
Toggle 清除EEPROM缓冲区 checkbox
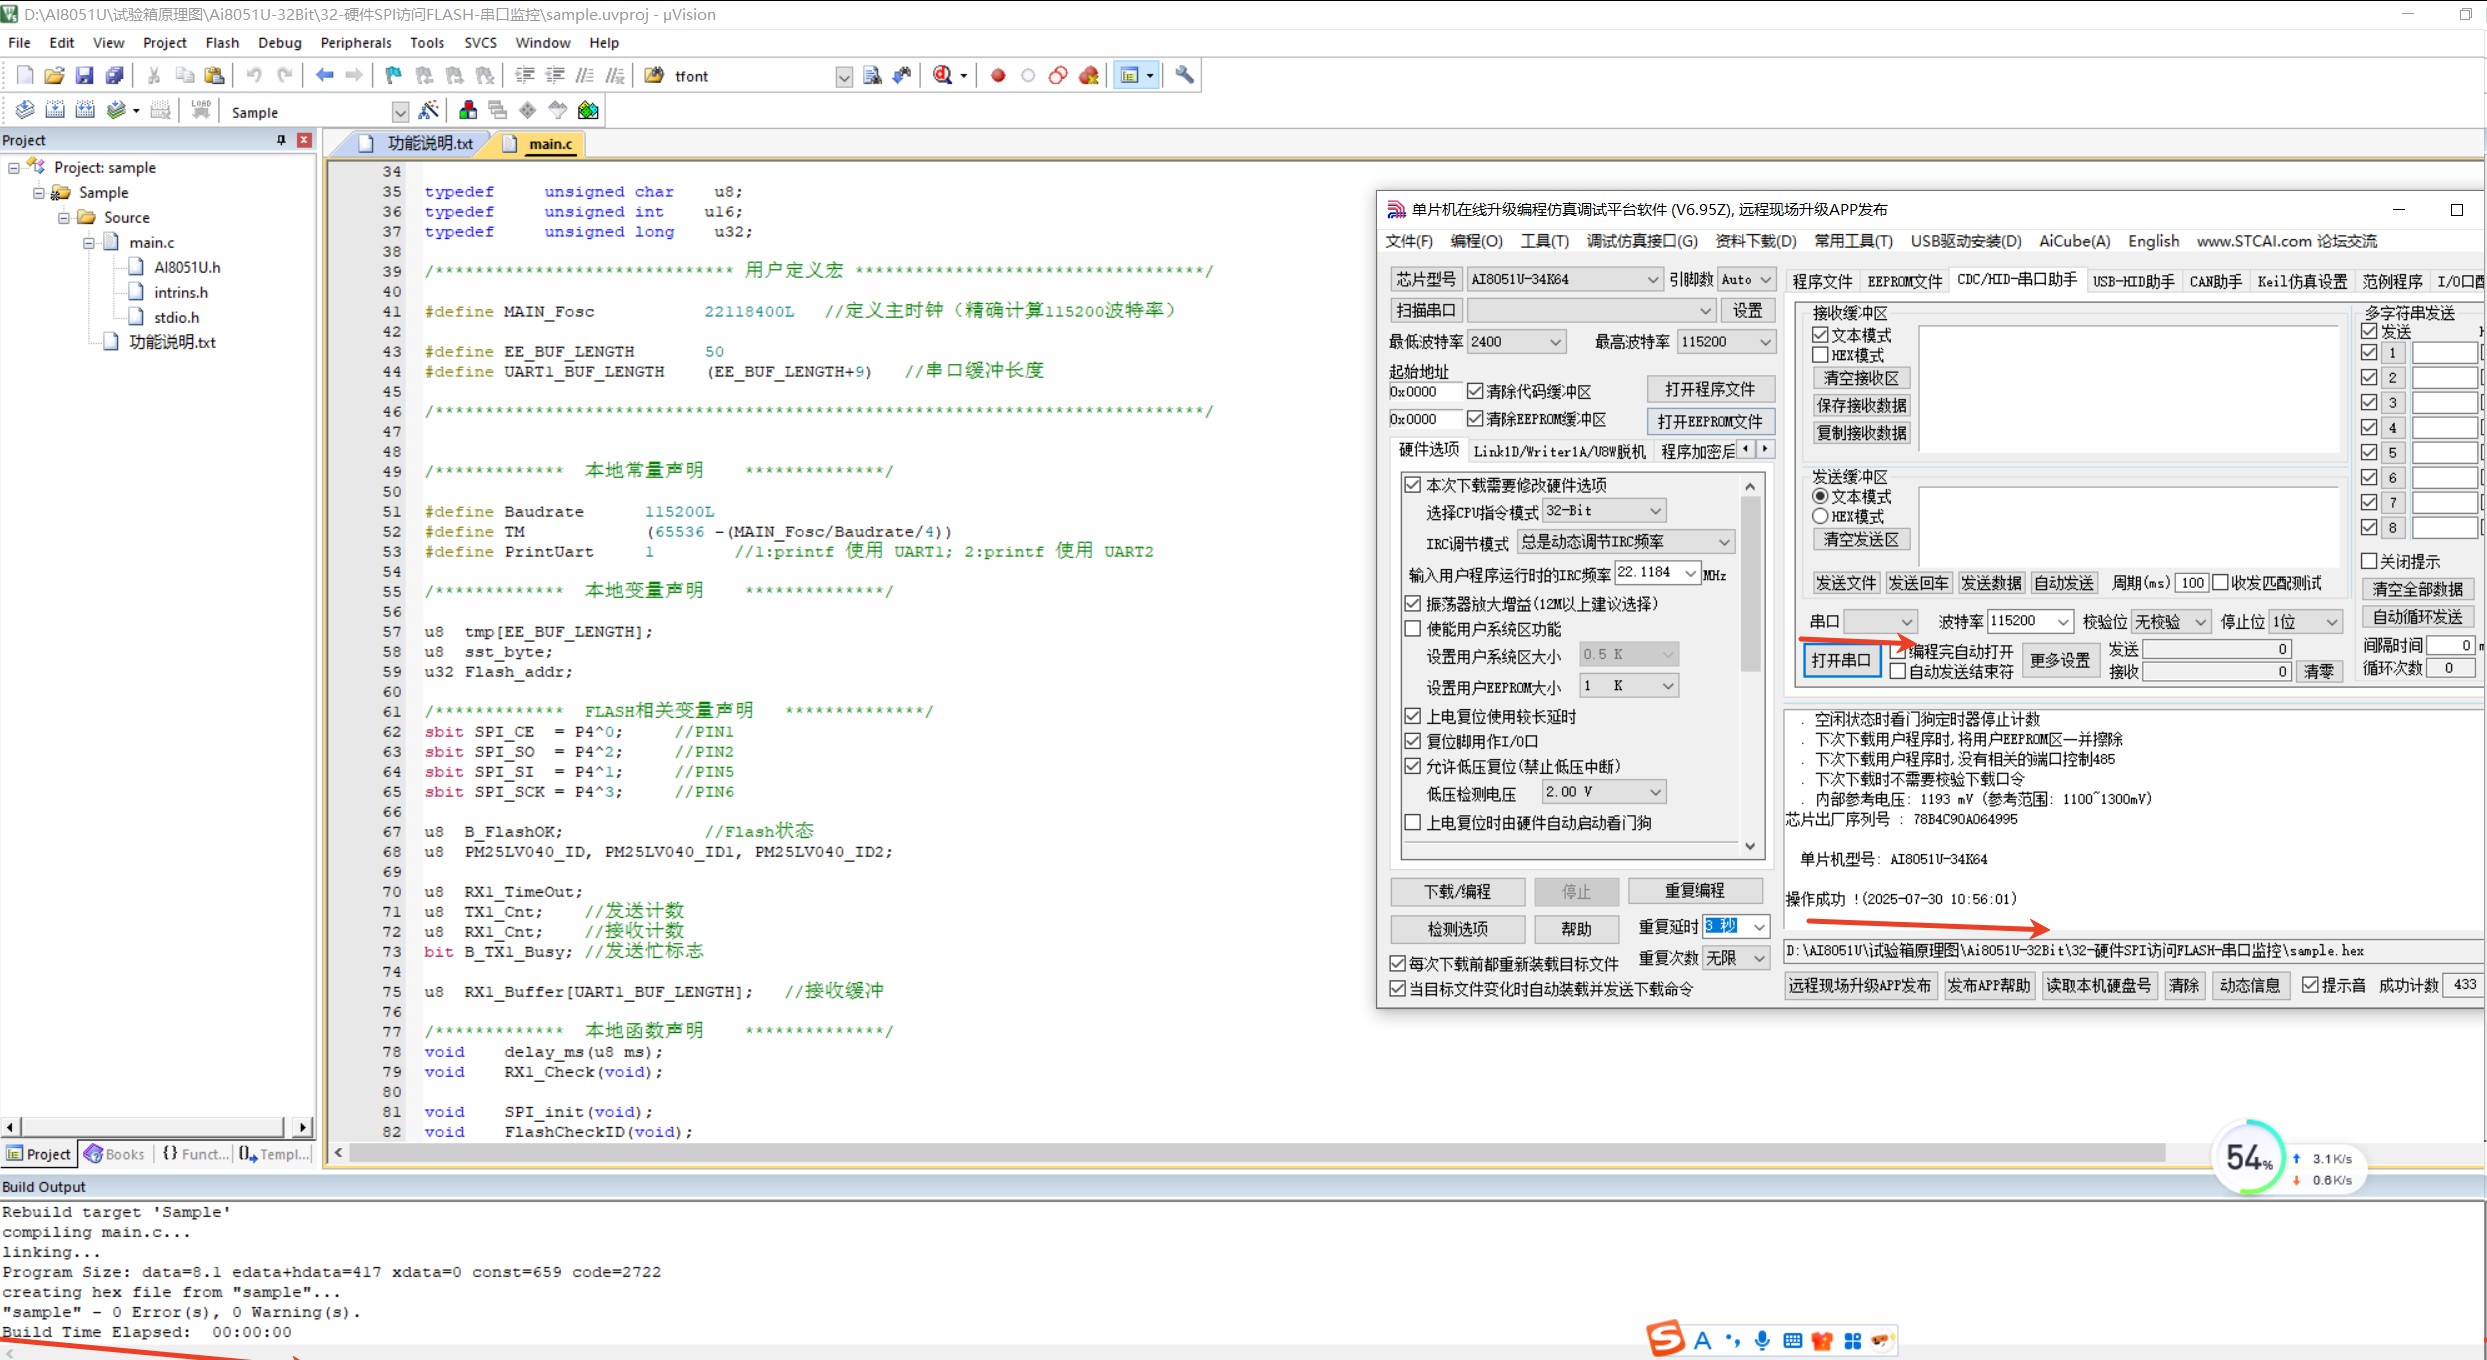coord(1475,418)
